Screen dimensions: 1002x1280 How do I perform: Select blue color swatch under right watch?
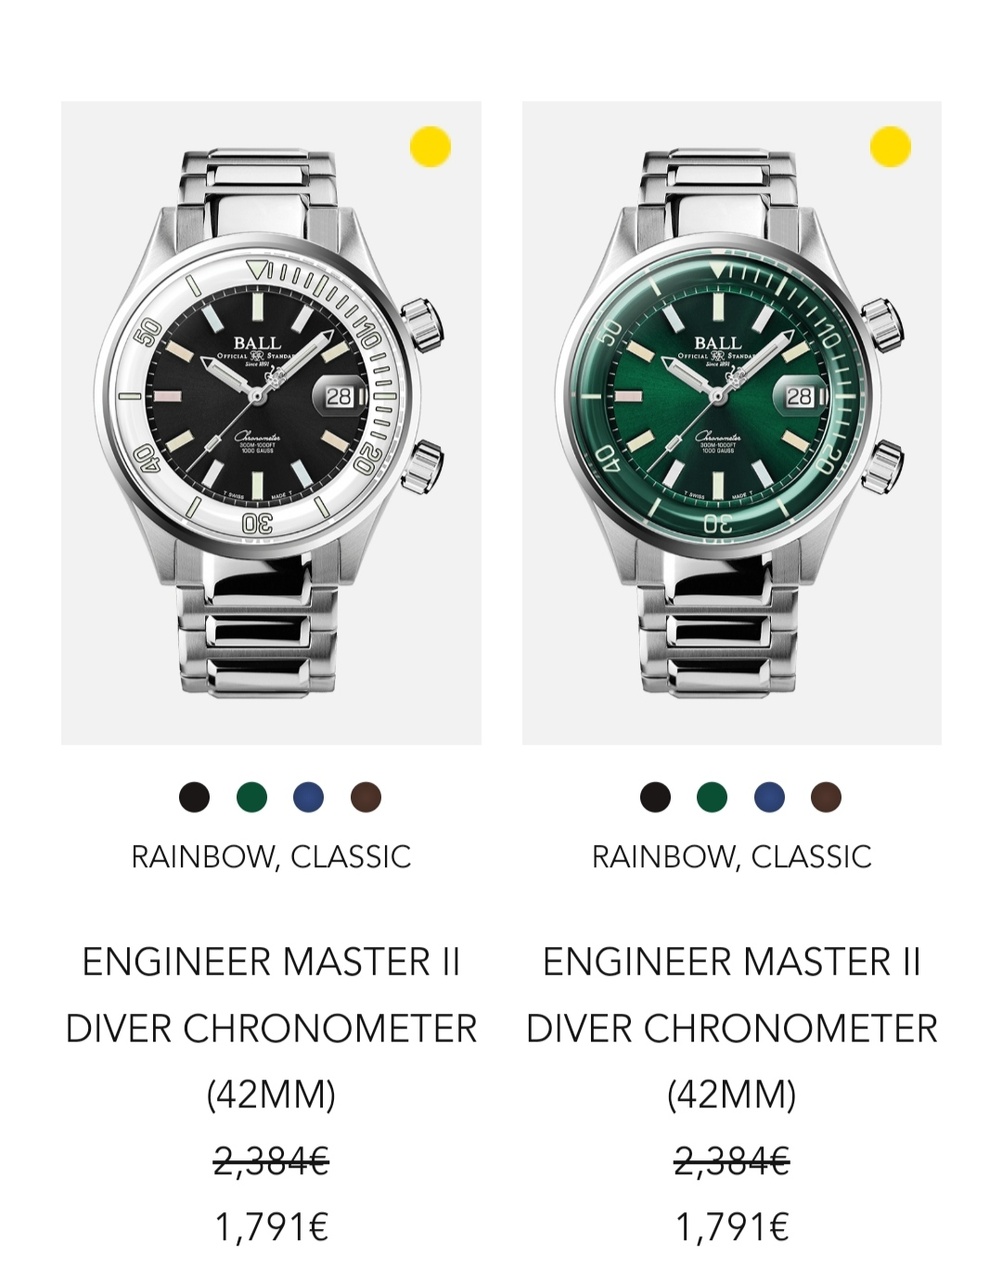(x=769, y=797)
